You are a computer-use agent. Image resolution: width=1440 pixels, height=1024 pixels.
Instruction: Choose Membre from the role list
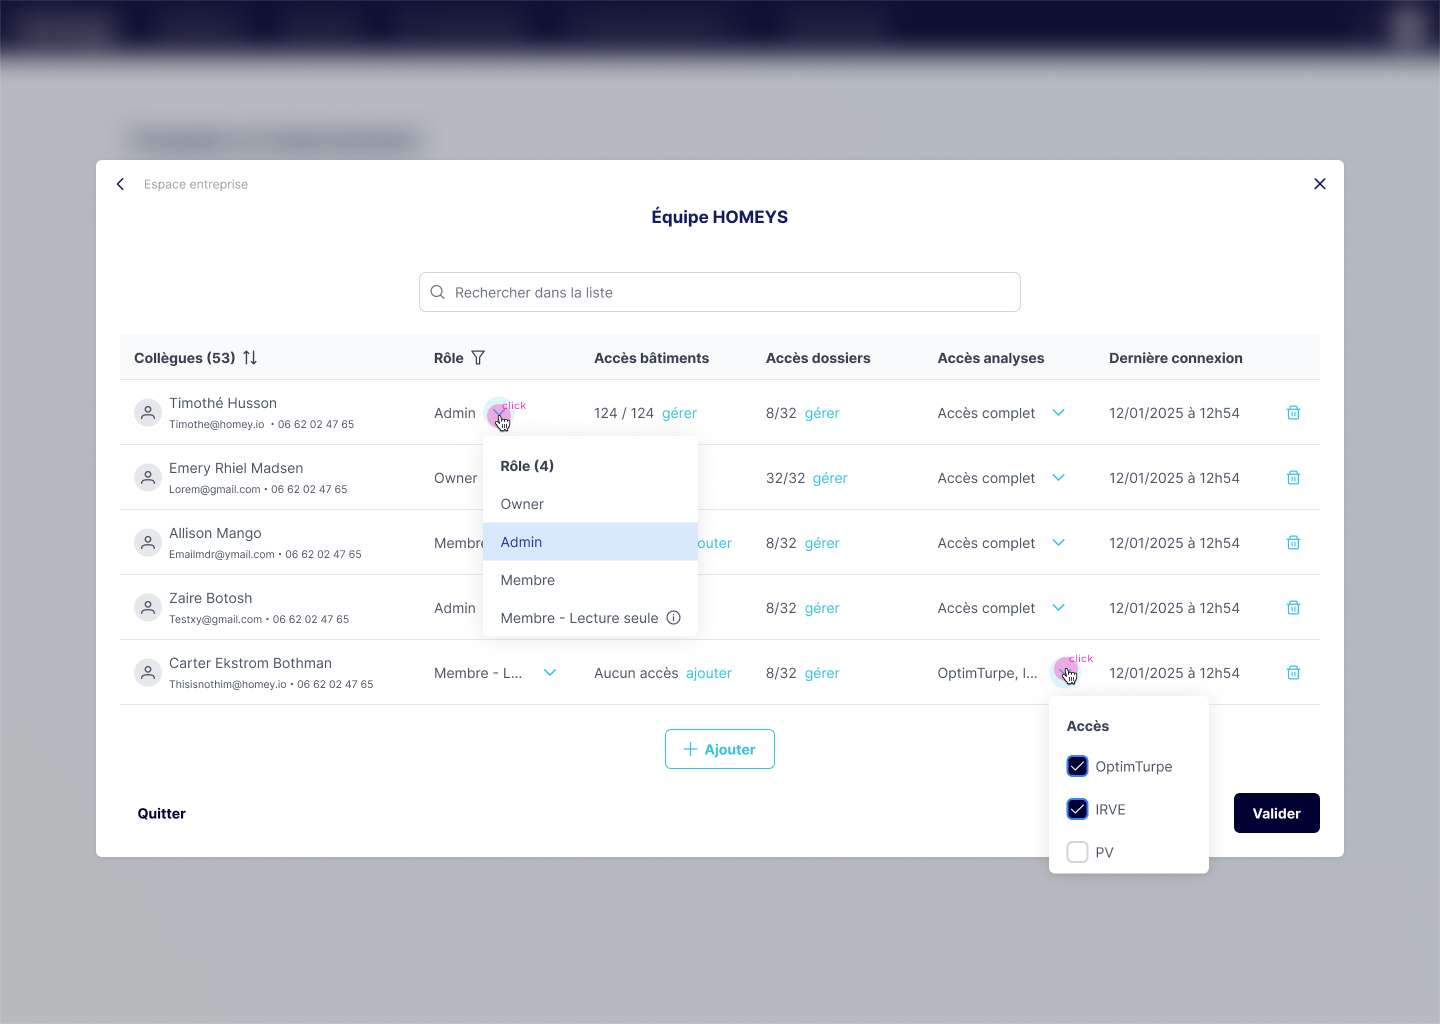528,580
